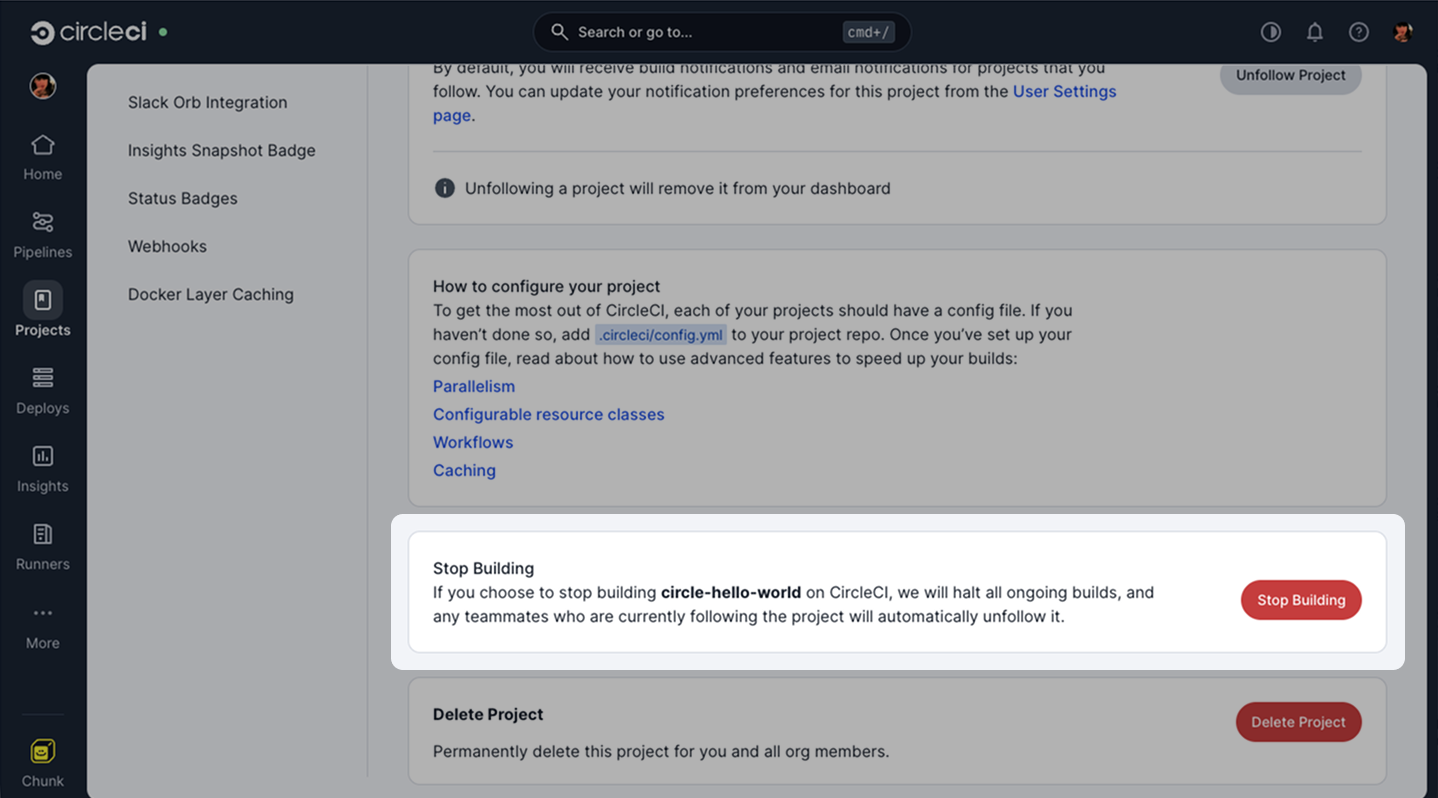Select the Insights icon in the sidebar
Viewport: 1438px width, 798px height.
point(42,467)
